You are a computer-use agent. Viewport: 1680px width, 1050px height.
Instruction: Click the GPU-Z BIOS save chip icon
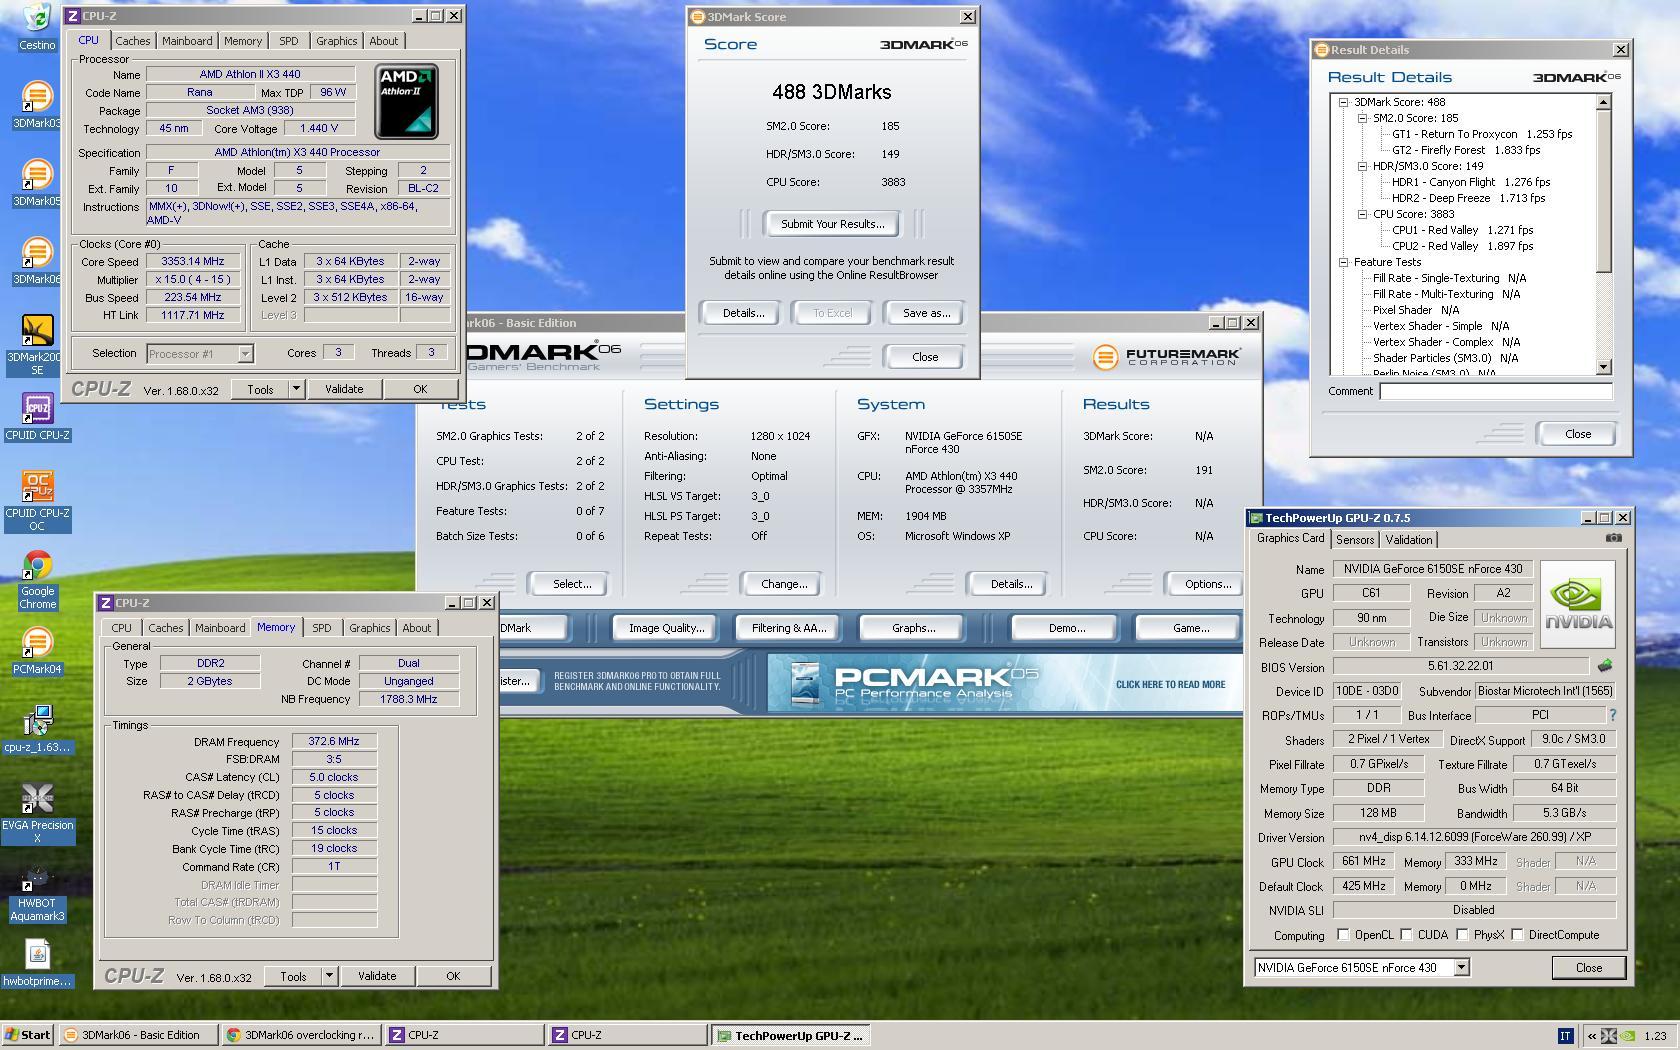(1605, 666)
